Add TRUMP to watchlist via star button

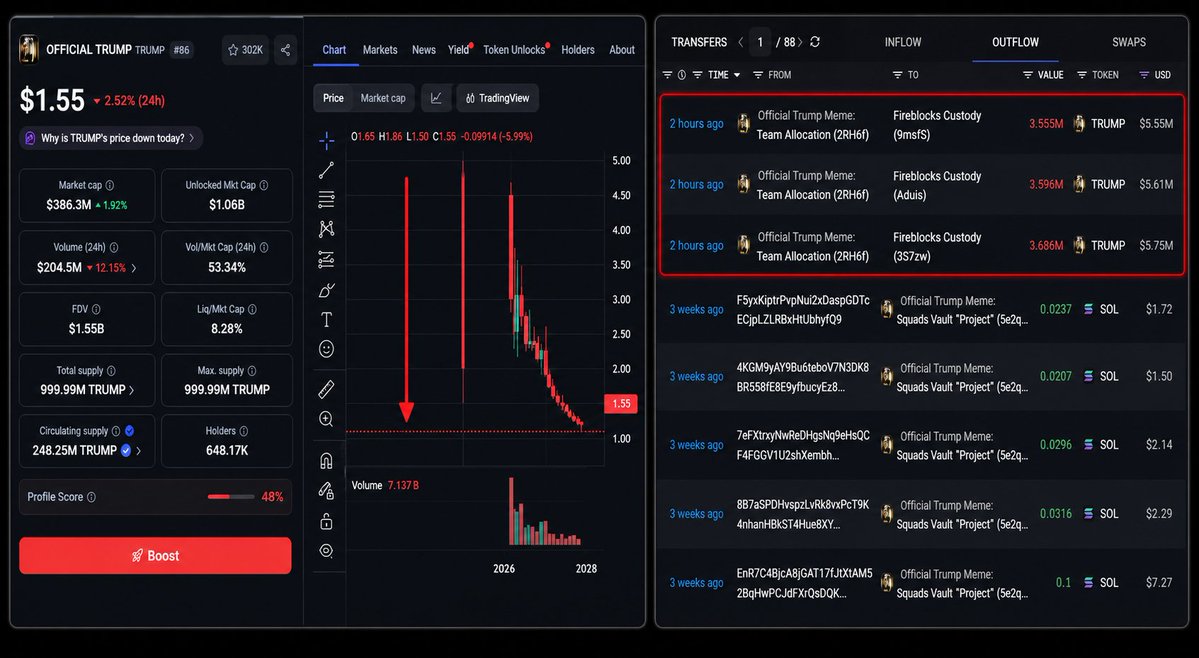pos(245,50)
